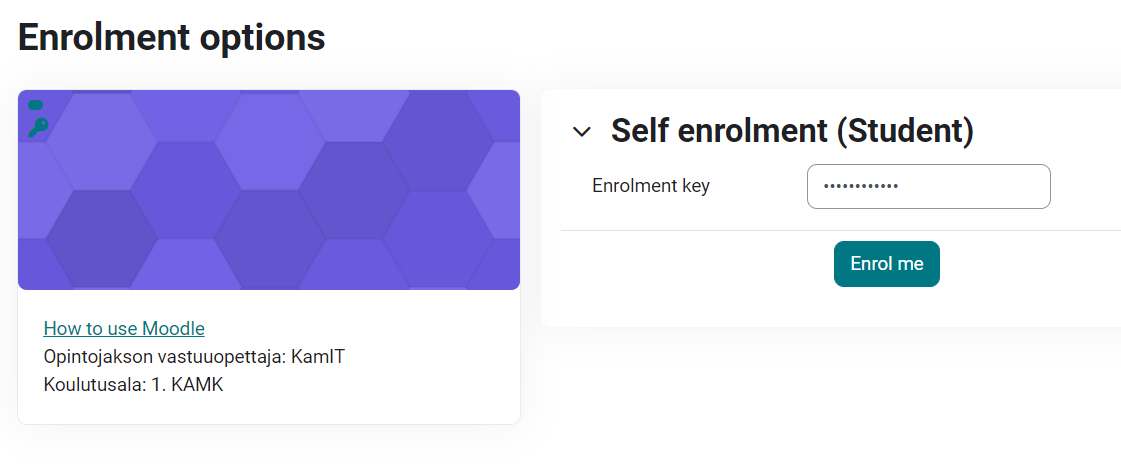Click the empty space right of the key field
The width and height of the screenshot is (1121, 475).
(1085, 187)
